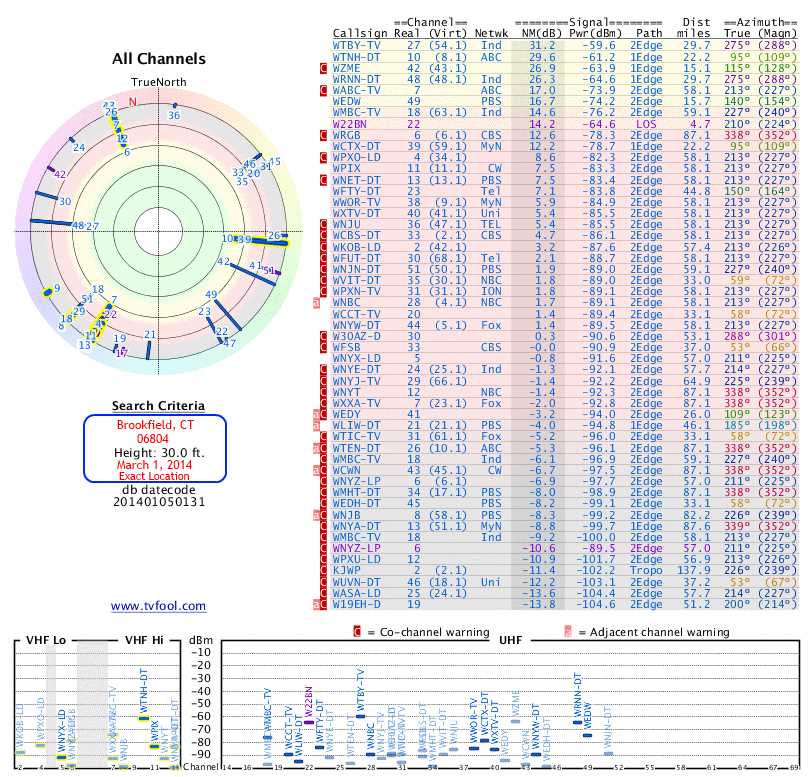Select the WTBY-TV callsign in the table
Image resolution: width=811 pixels, height=777 pixels.
pos(355,46)
